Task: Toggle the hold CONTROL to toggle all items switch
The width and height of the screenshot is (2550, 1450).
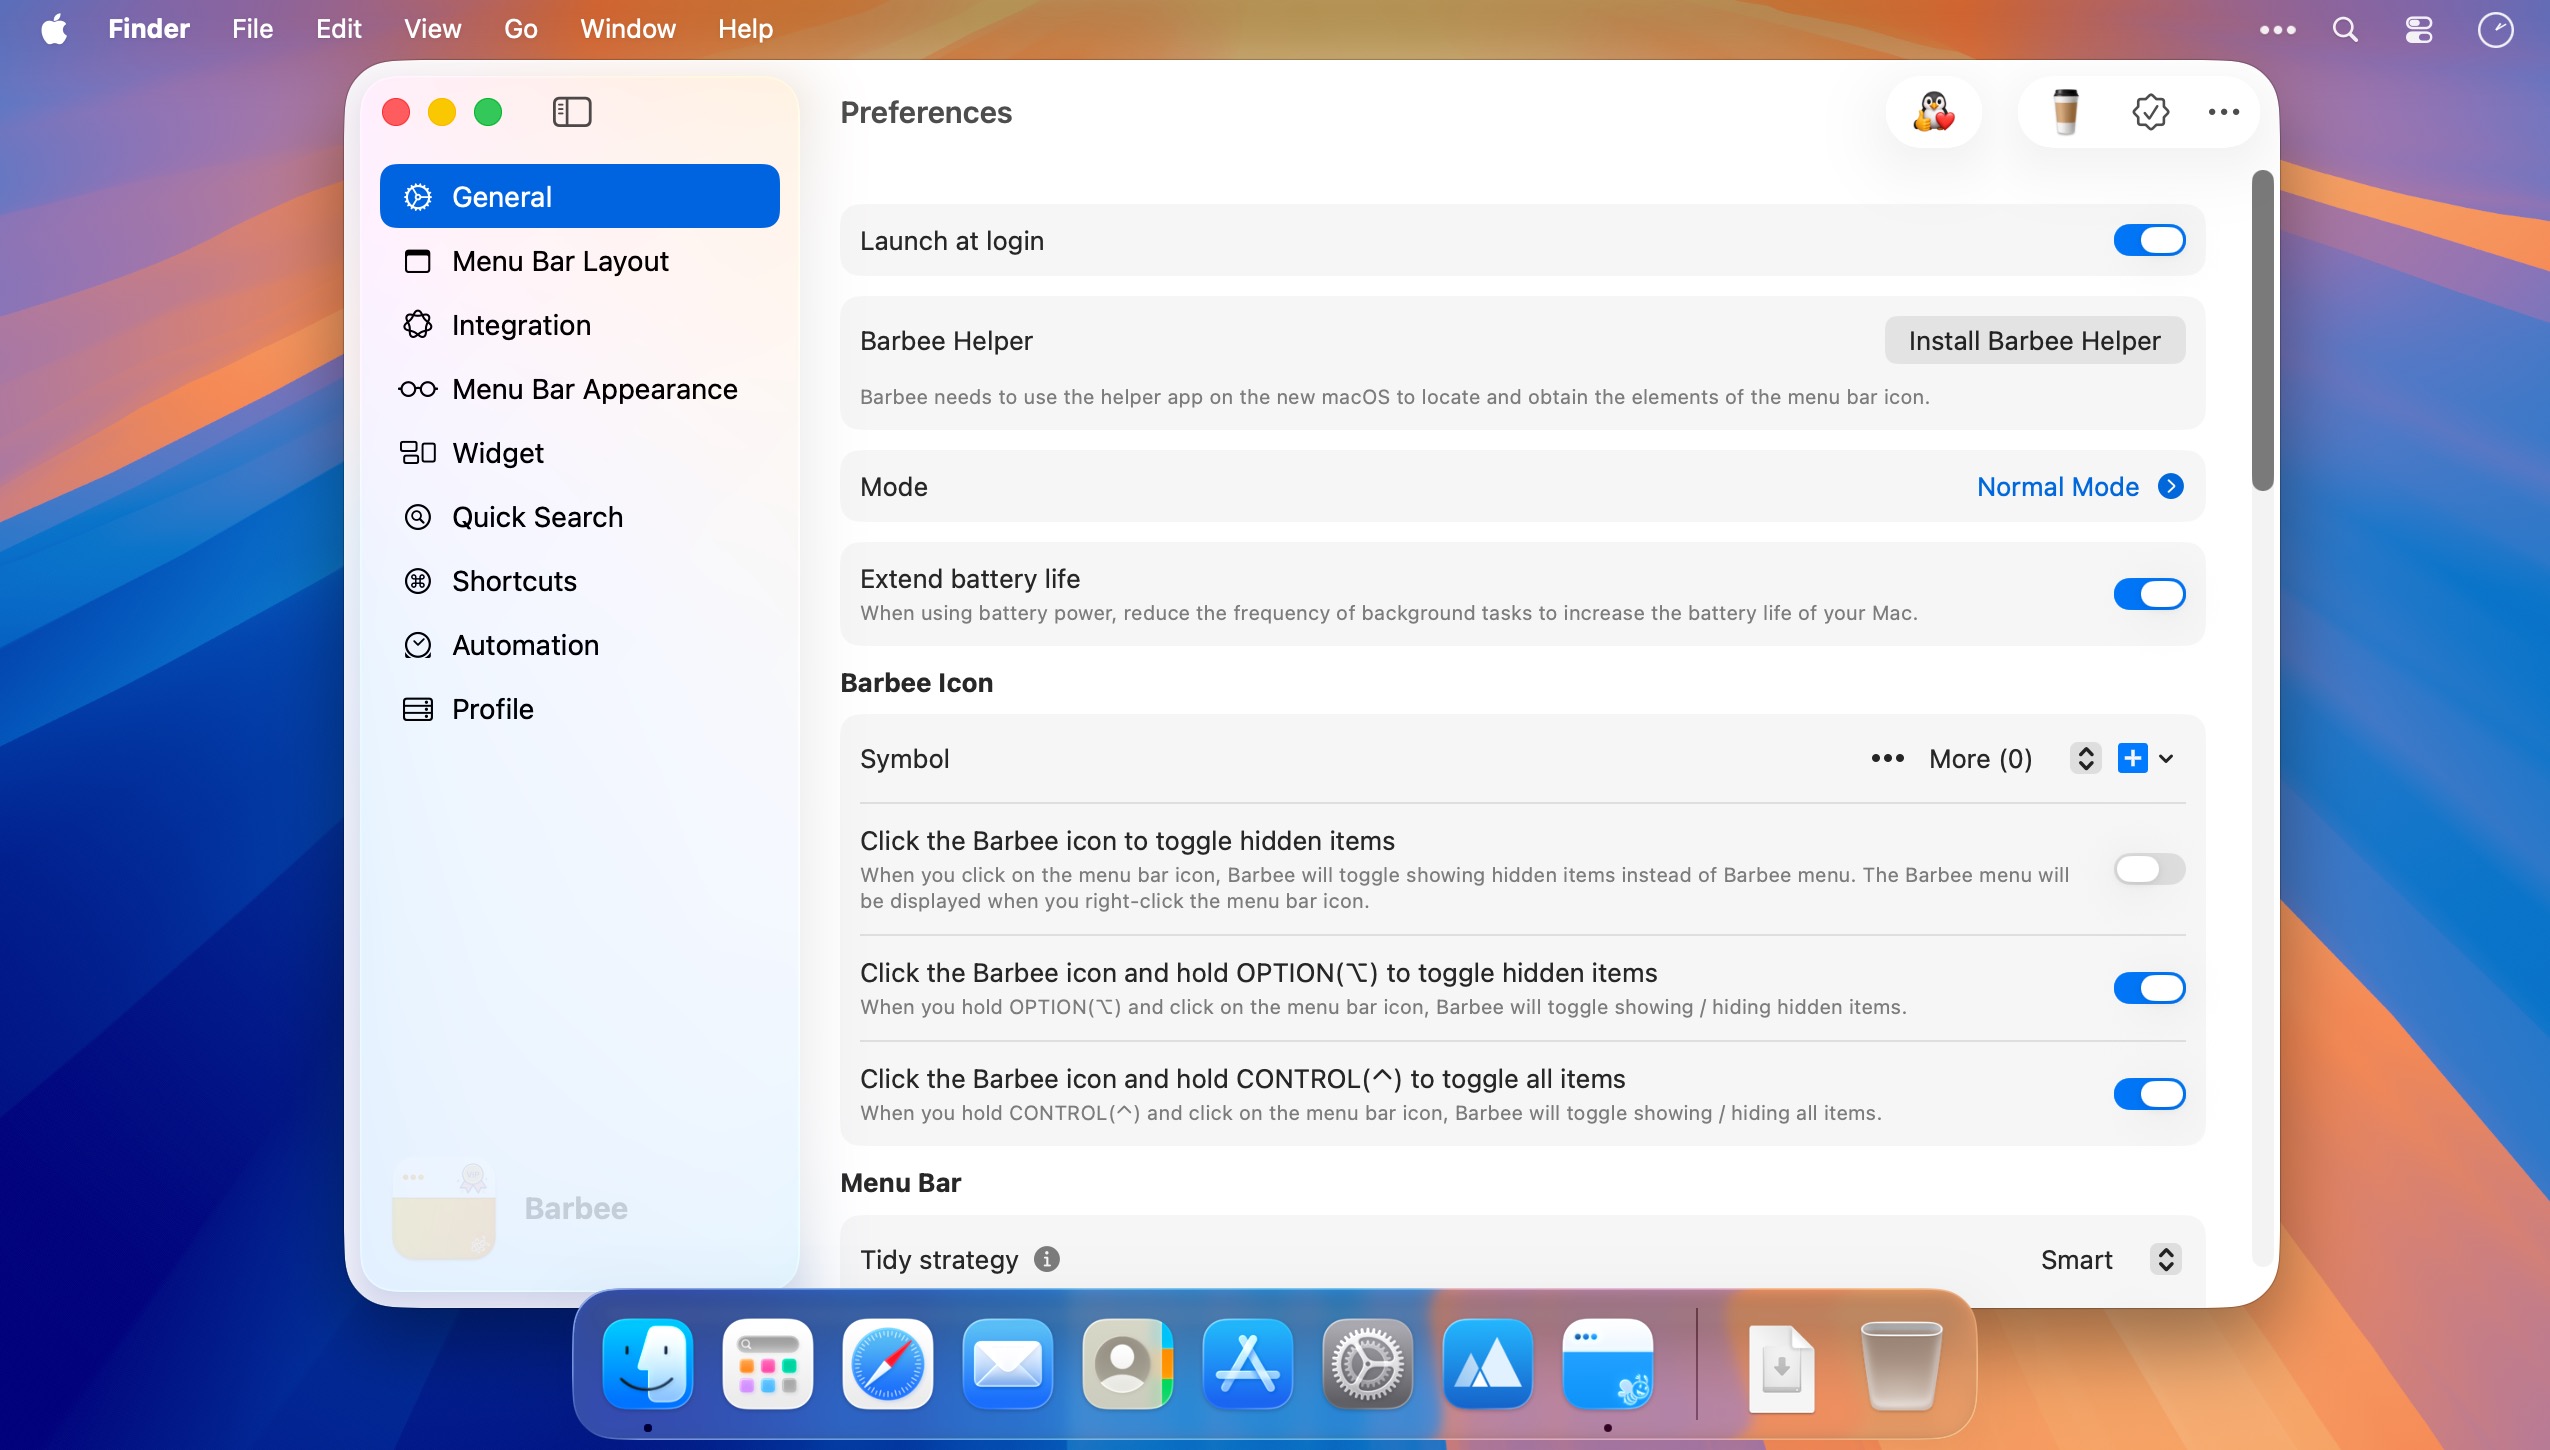Action: (x=2149, y=1094)
